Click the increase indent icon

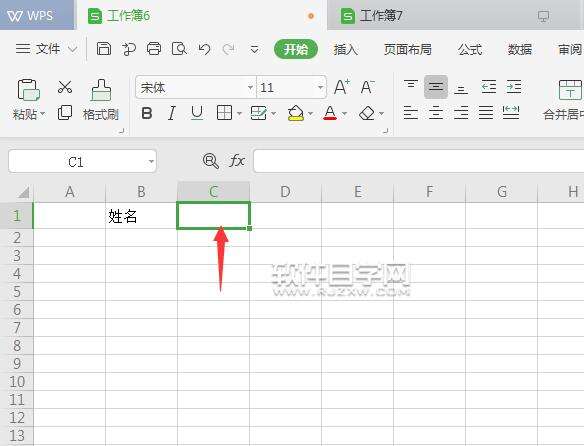coord(514,87)
